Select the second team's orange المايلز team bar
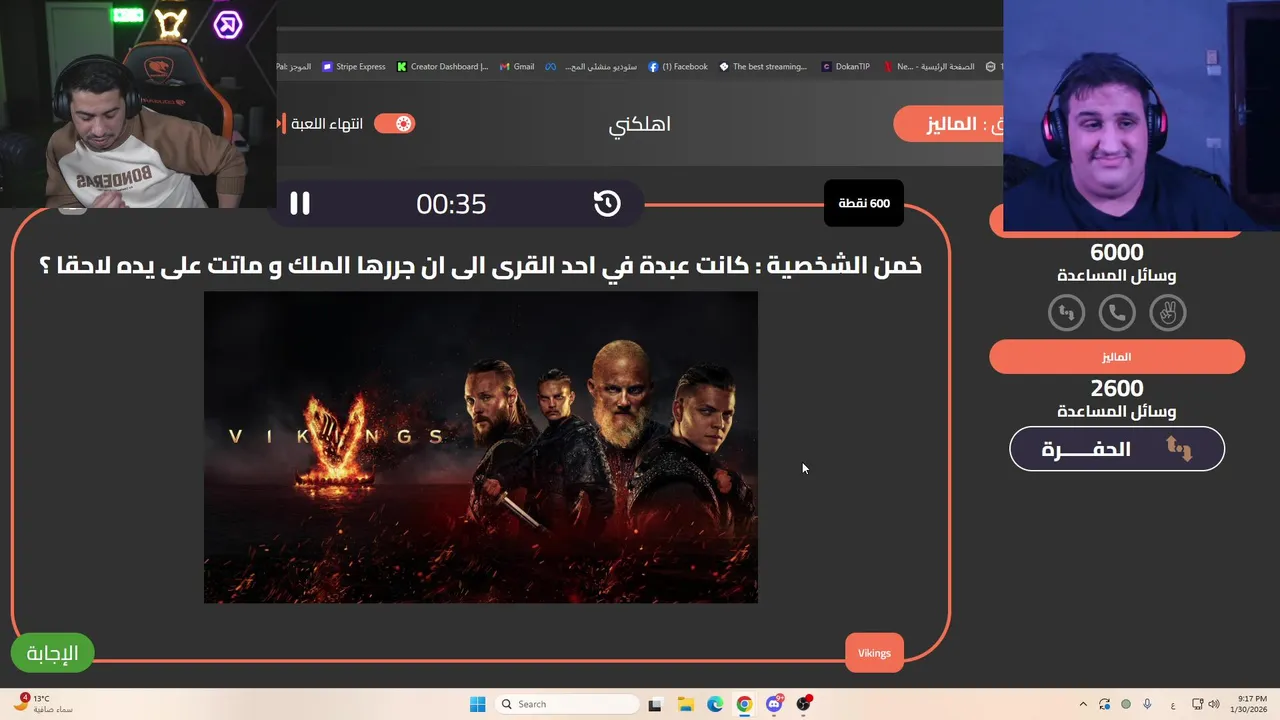Viewport: 1280px width, 720px height. click(x=1117, y=357)
